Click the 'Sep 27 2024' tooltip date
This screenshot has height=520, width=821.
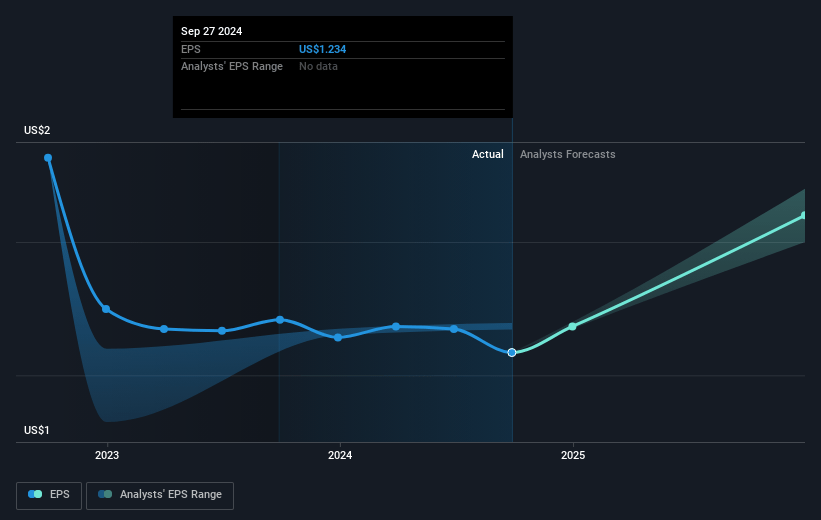212,31
